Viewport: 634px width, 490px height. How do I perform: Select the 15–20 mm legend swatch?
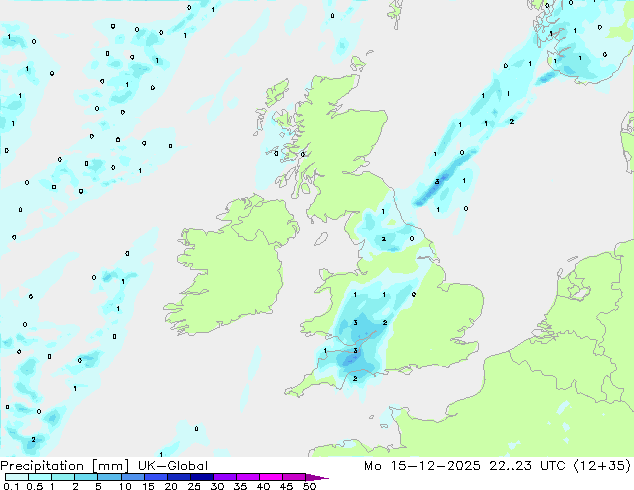(x=156, y=477)
